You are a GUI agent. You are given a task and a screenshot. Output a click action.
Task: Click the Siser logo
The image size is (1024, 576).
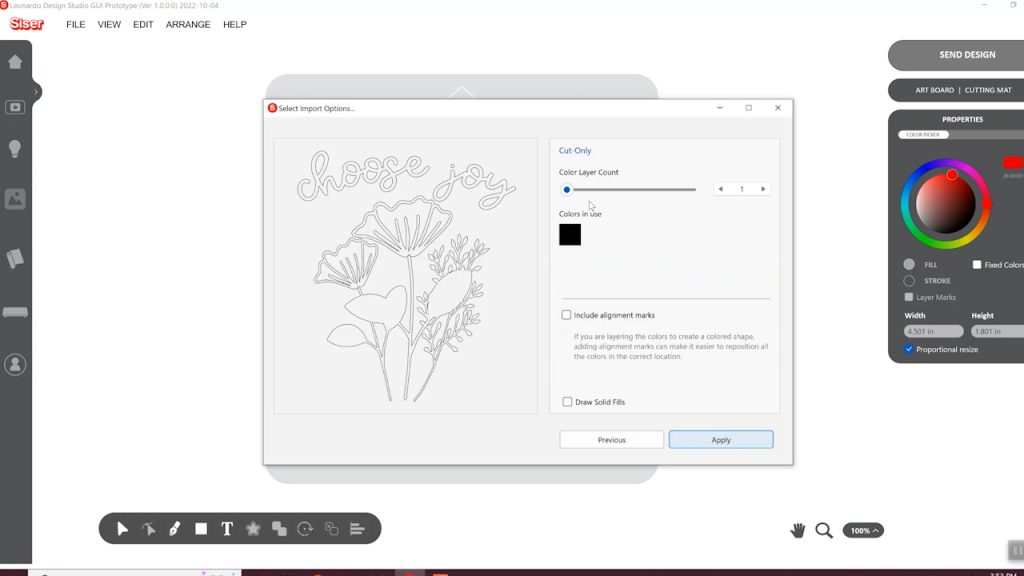click(27, 24)
